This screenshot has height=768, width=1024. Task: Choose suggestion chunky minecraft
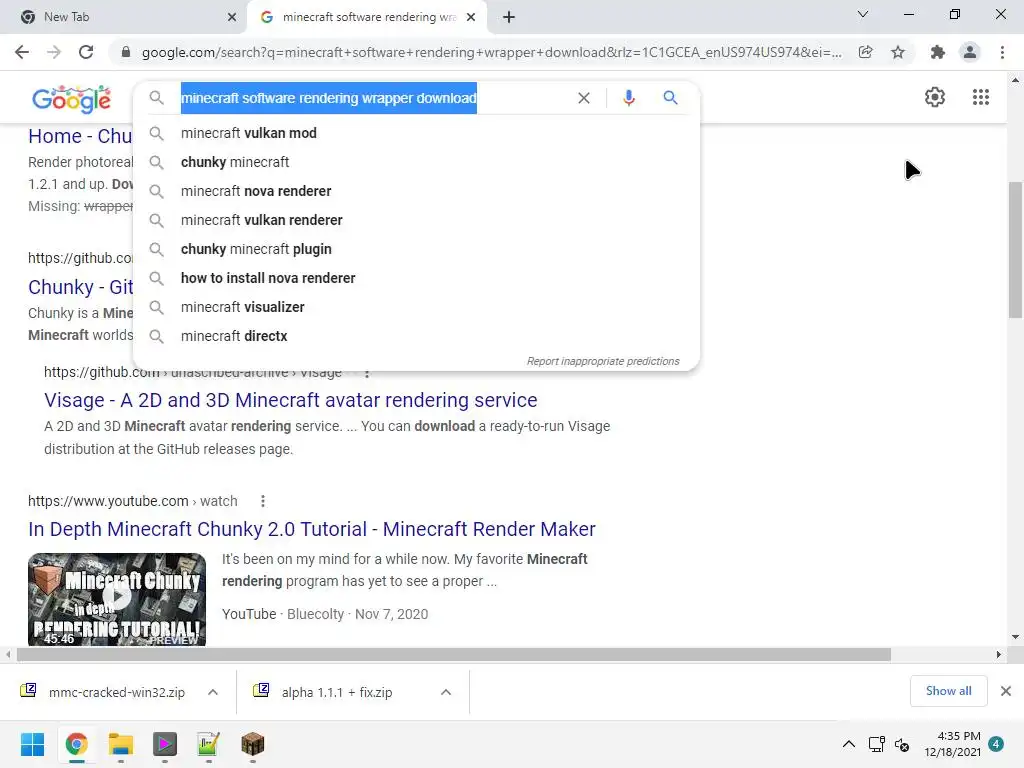click(416, 162)
